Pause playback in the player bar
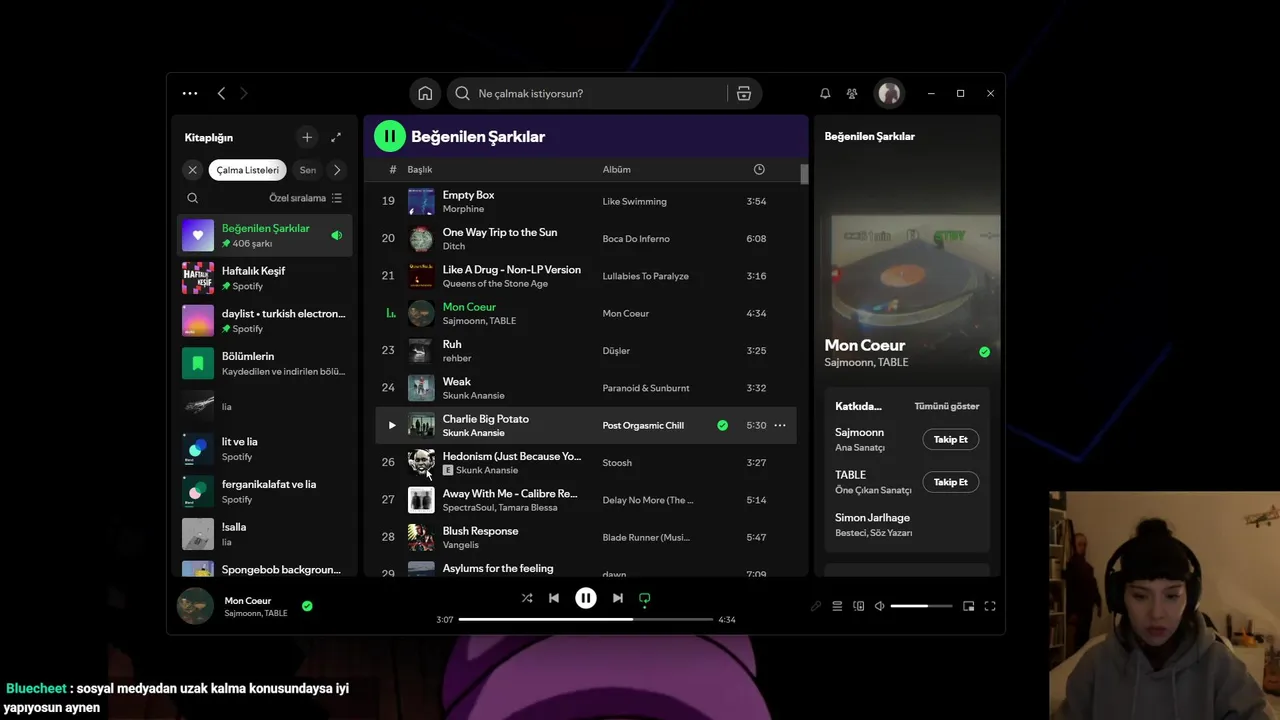The height and width of the screenshot is (720, 1280). coord(586,598)
